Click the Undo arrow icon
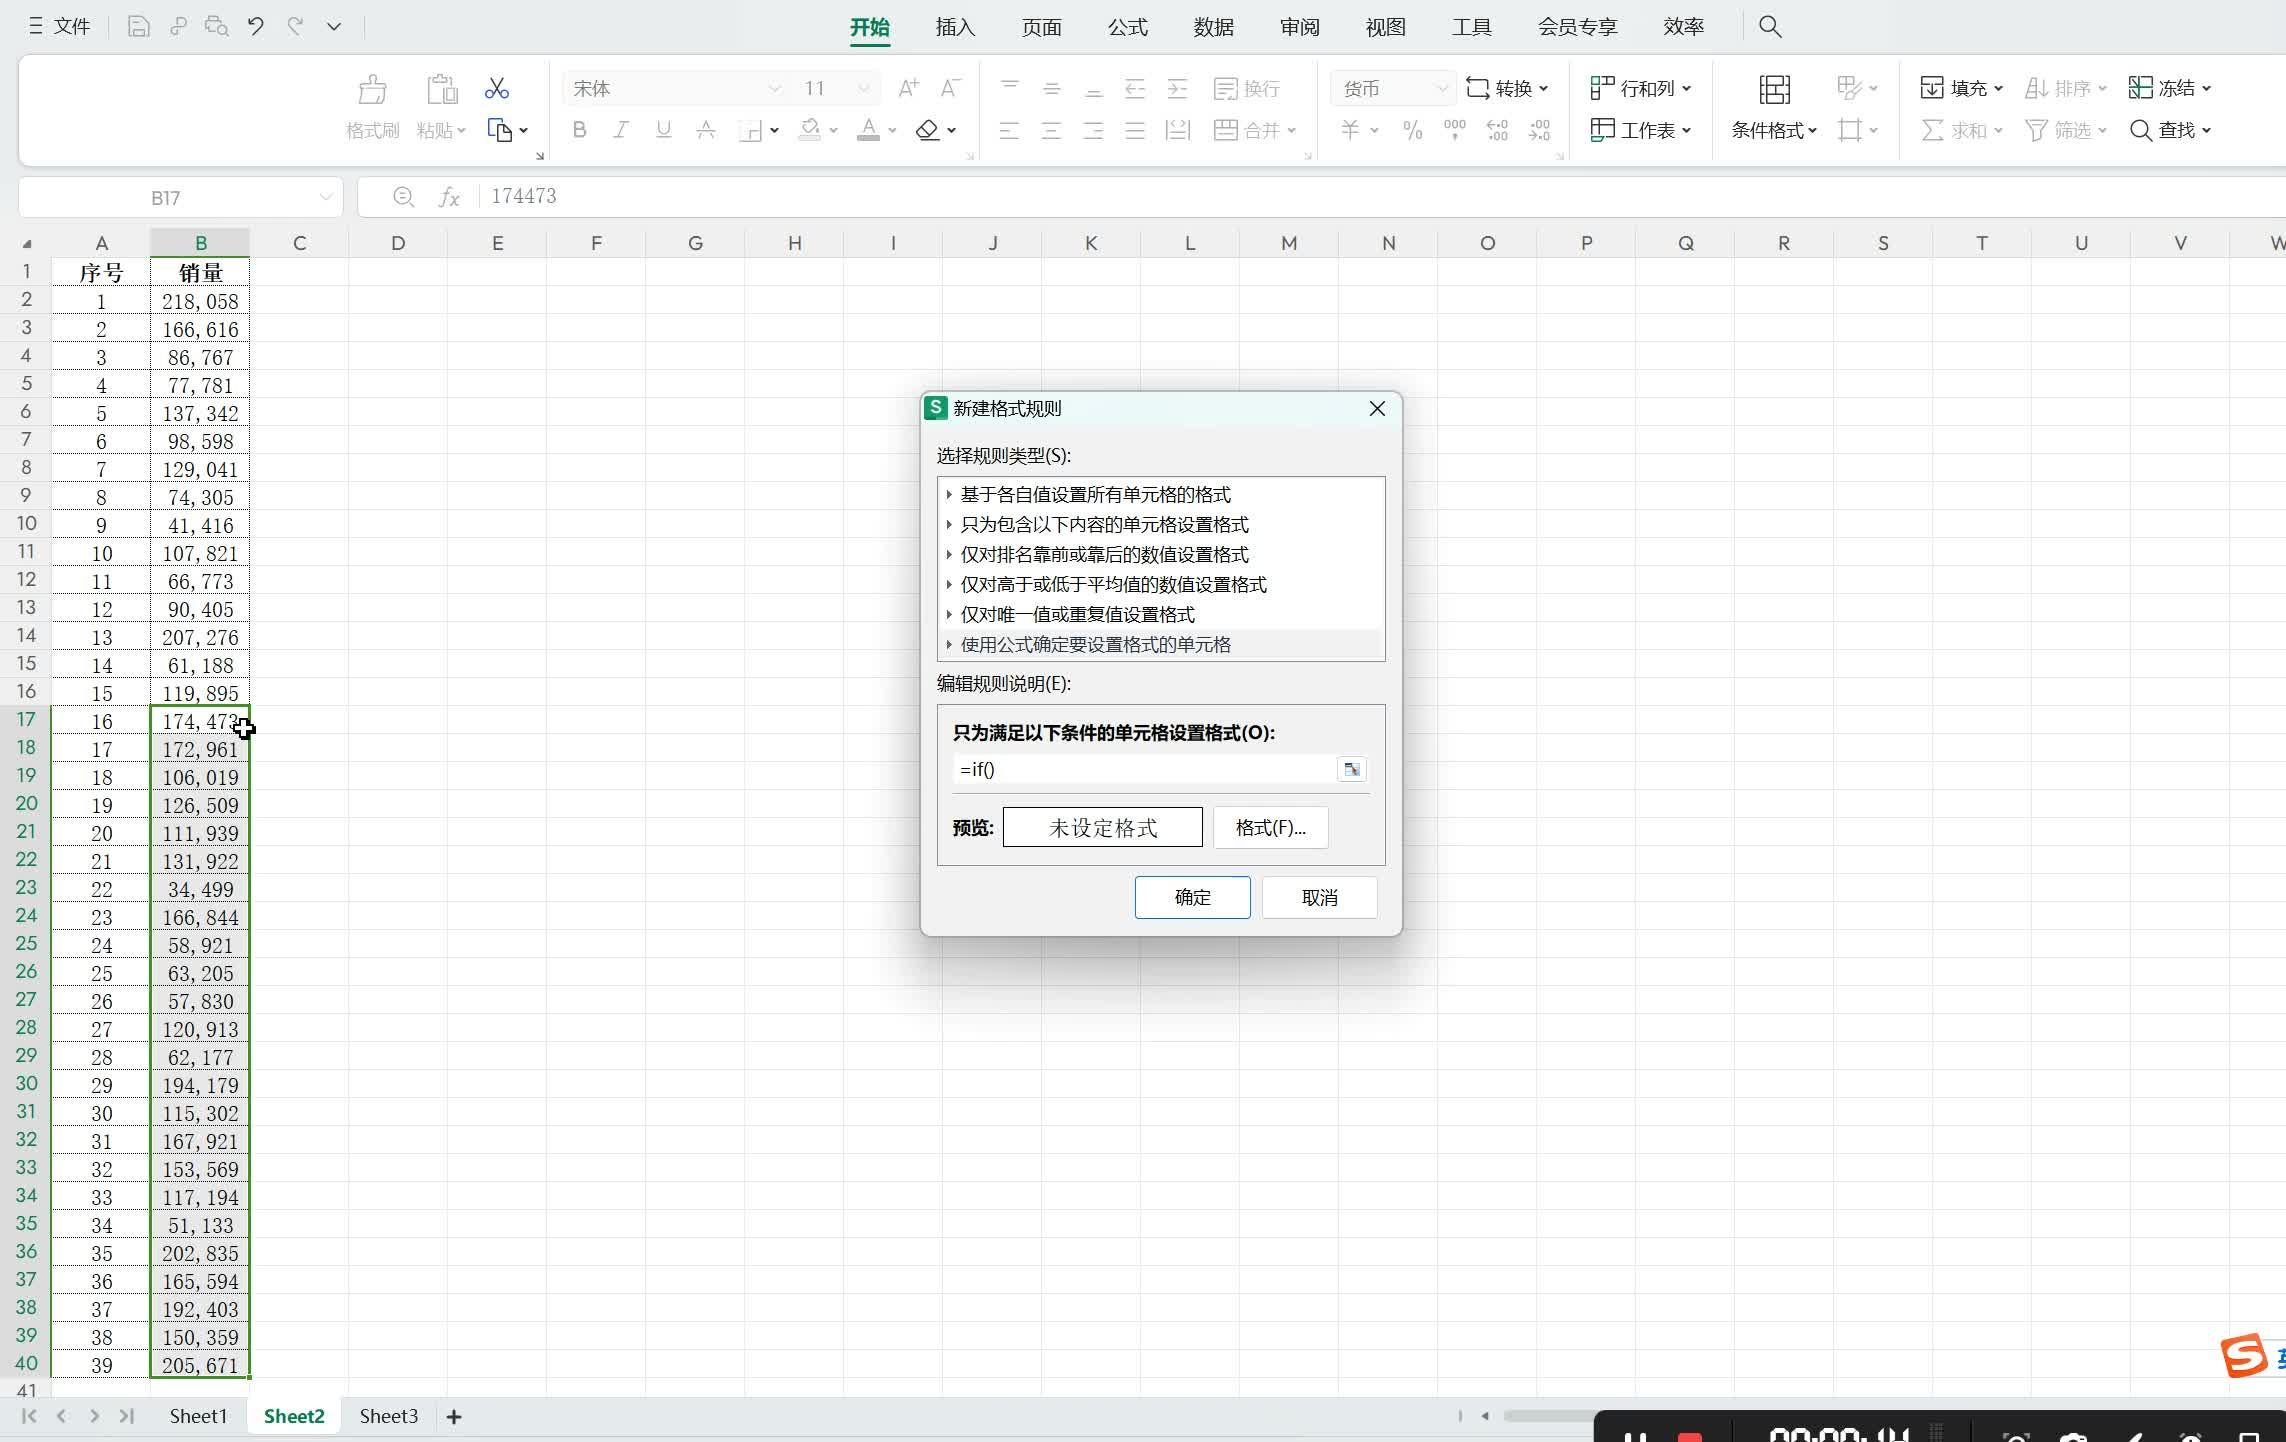This screenshot has width=2286, height=1442. pos(256,27)
